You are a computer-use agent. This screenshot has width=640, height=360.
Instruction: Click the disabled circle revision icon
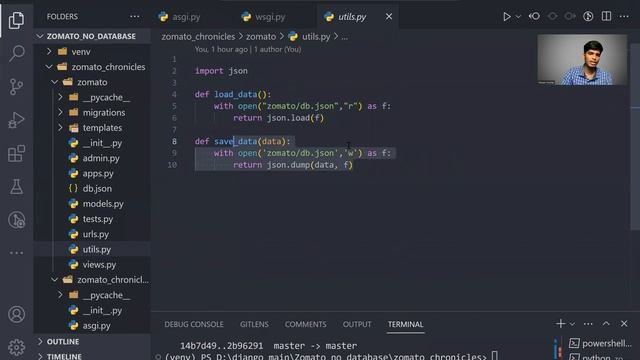point(552,16)
